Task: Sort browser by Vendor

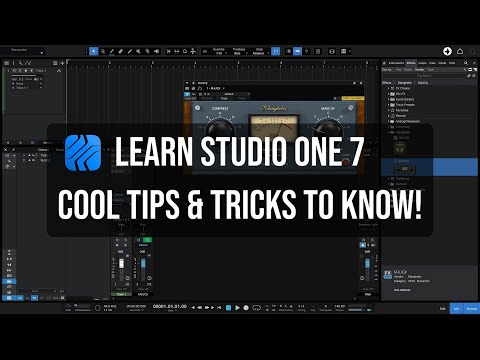Action: click(419, 70)
